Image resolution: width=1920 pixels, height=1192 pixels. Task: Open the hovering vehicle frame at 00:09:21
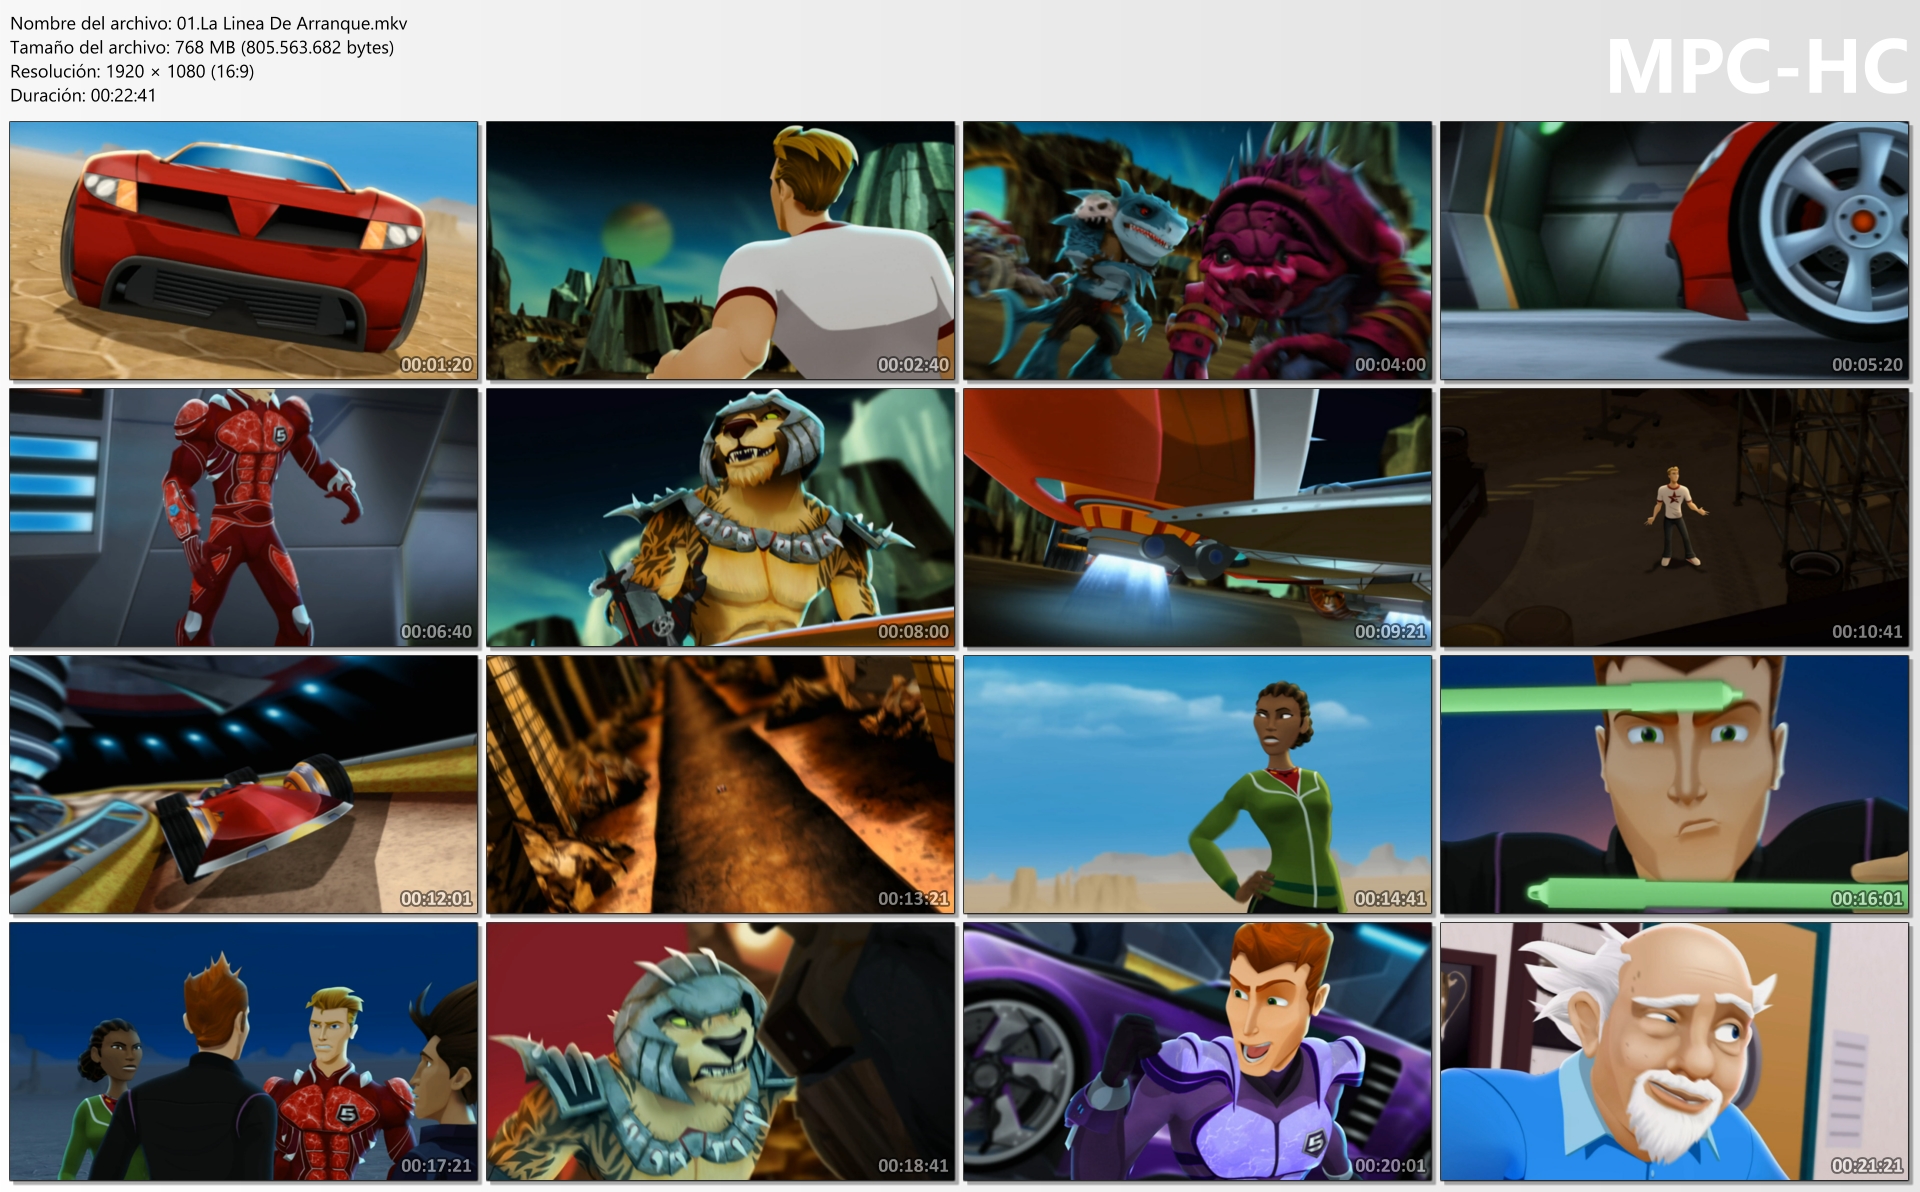coord(1197,518)
